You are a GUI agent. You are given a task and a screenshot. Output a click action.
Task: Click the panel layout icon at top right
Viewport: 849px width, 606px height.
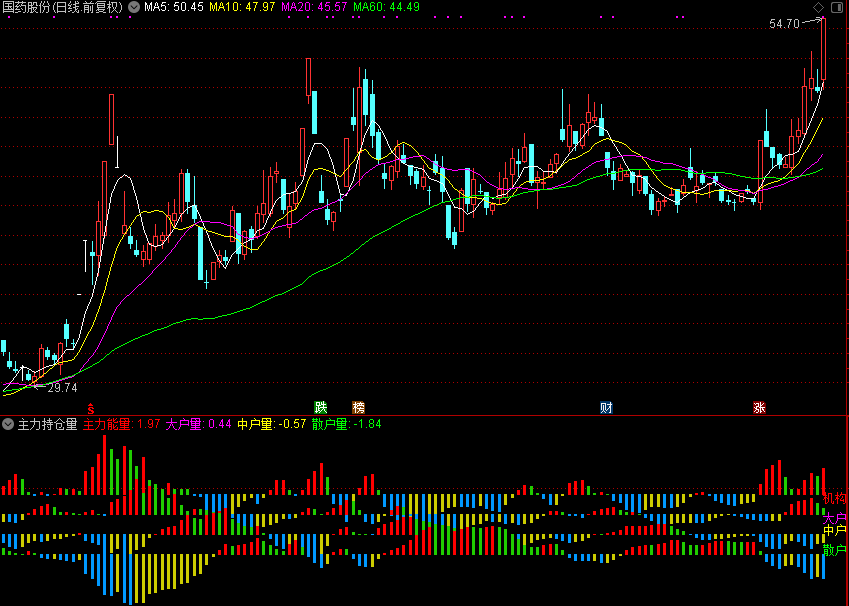pos(837,8)
